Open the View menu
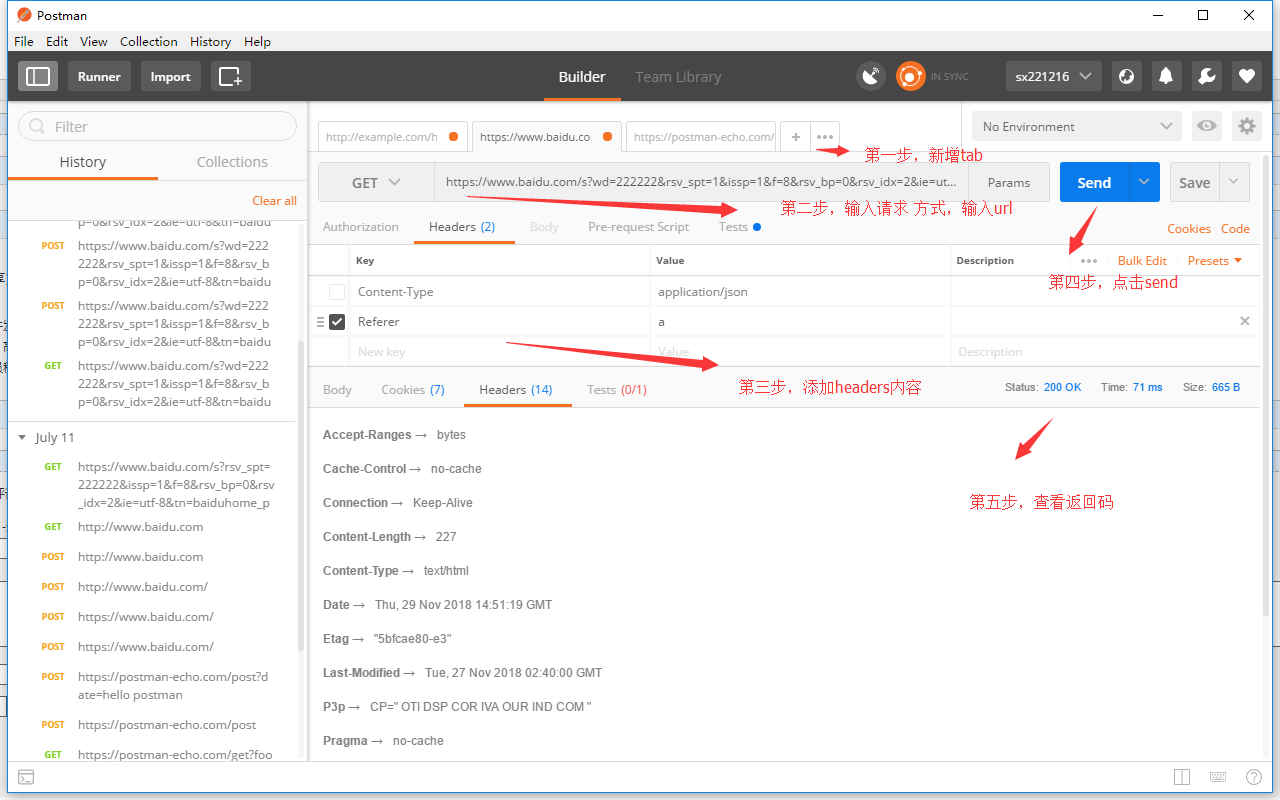 pos(94,41)
